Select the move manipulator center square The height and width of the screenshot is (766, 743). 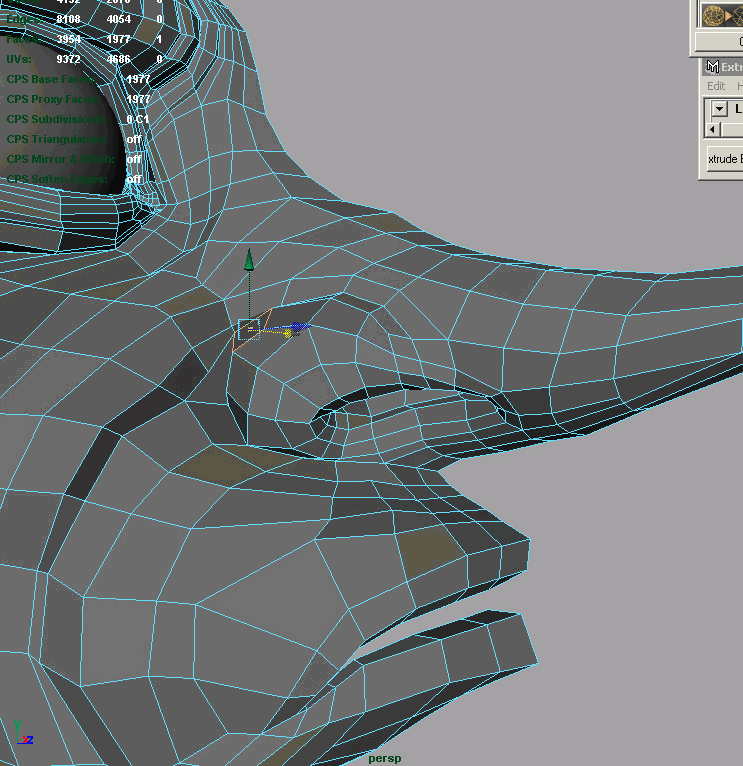pyautogui.click(x=249, y=329)
